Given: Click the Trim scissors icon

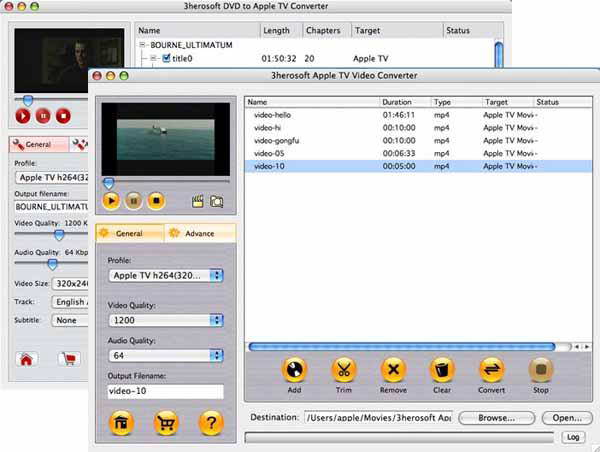Looking at the screenshot, I should point(343,371).
